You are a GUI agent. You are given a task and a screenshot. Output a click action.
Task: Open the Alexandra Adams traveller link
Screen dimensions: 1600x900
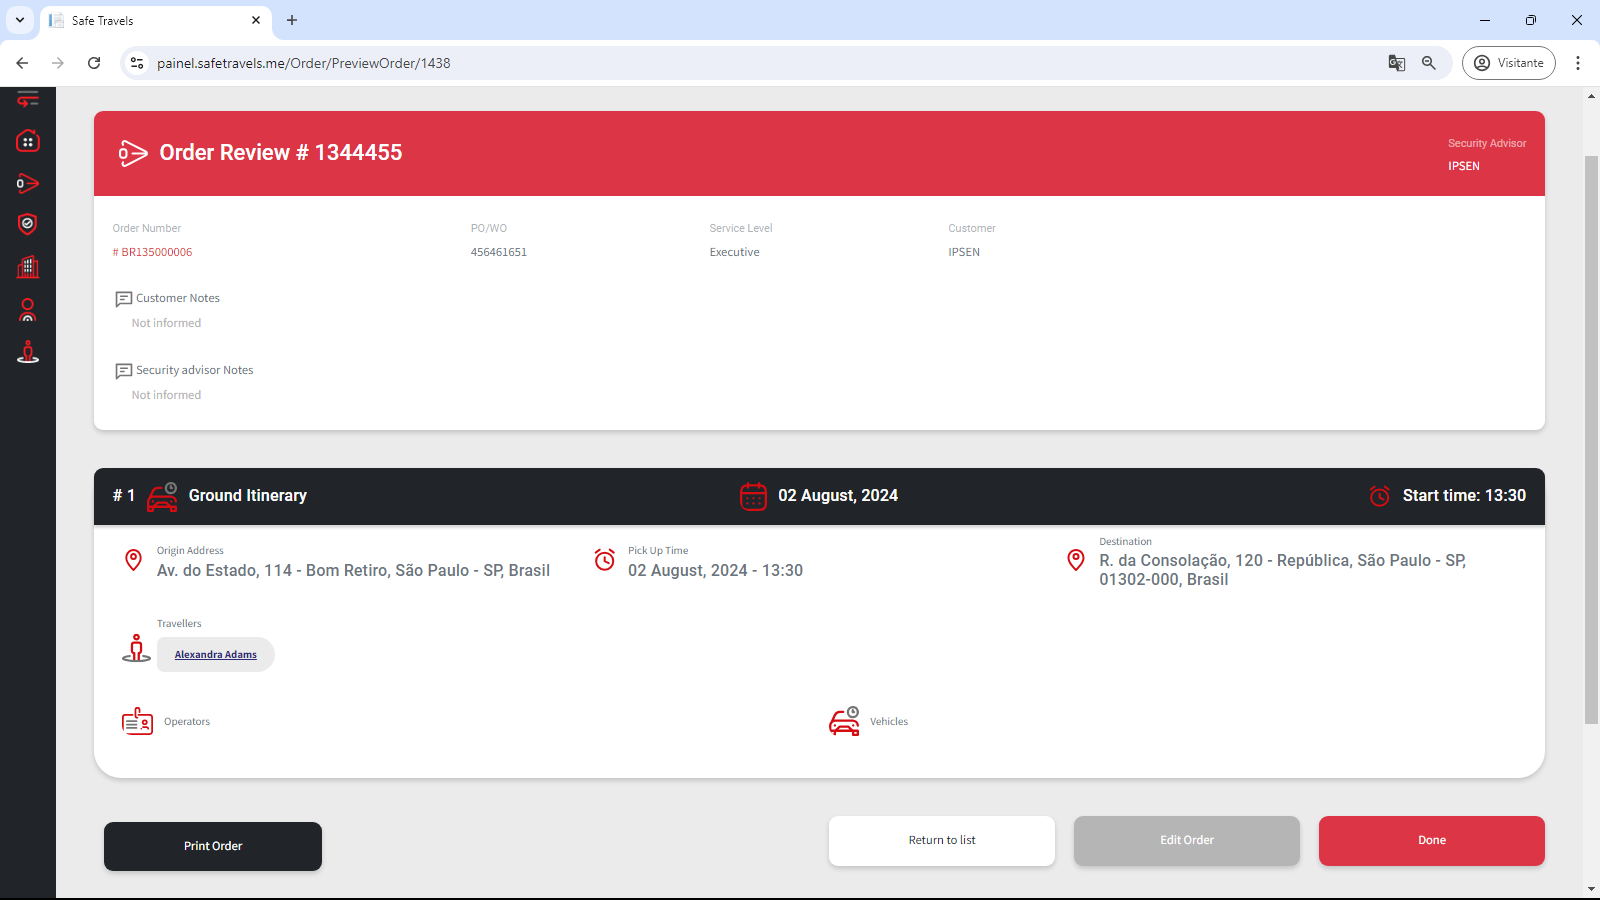pyautogui.click(x=216, y=655)
